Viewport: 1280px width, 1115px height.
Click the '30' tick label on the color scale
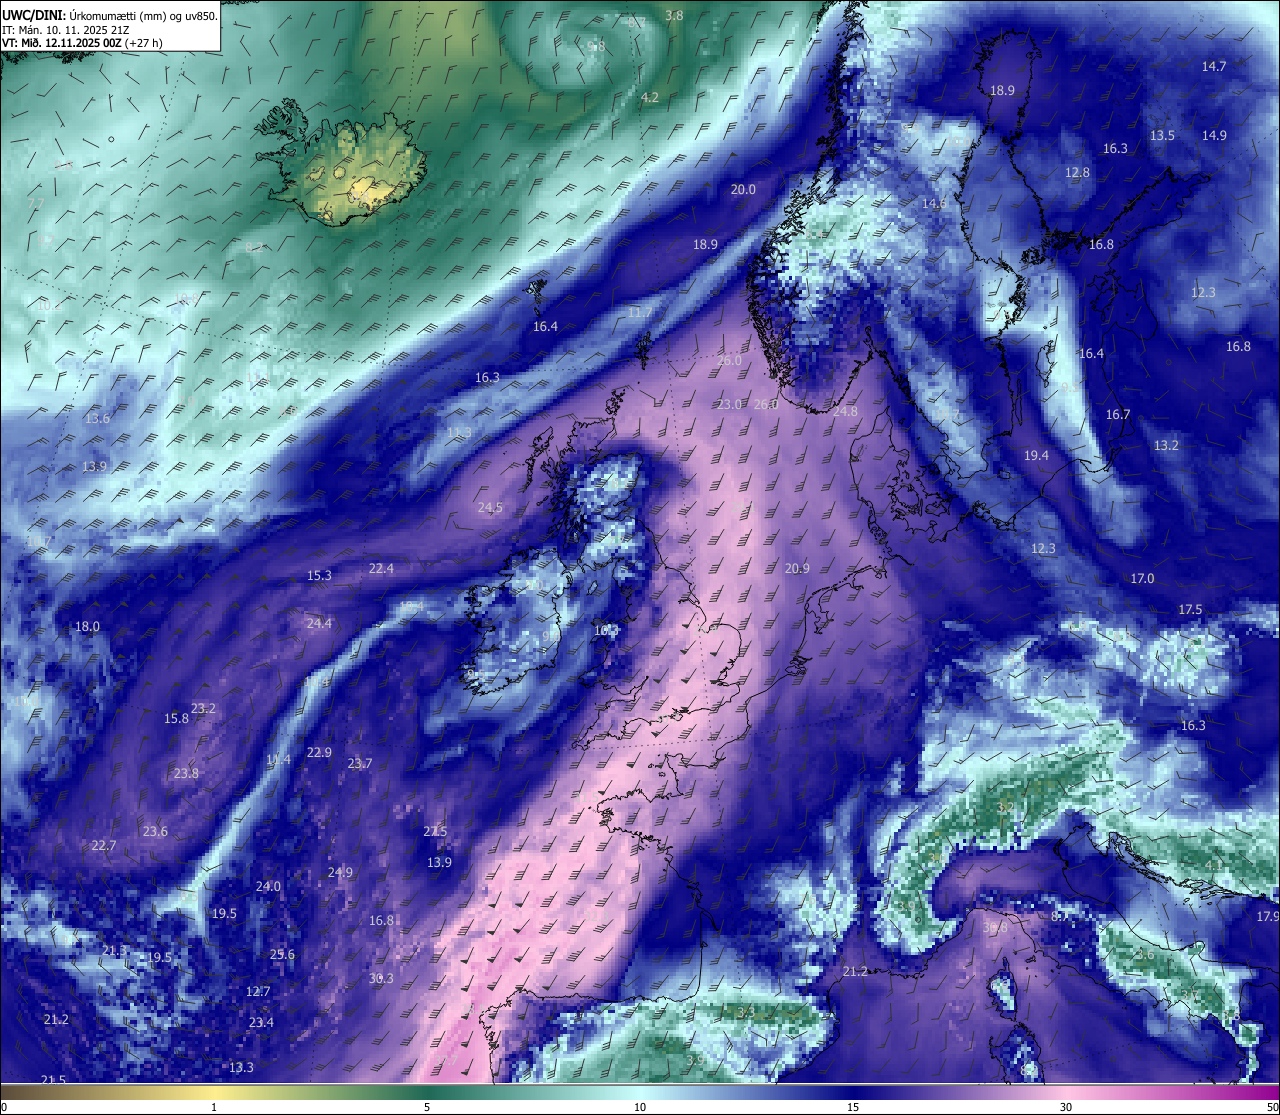pos(1066,1107)
